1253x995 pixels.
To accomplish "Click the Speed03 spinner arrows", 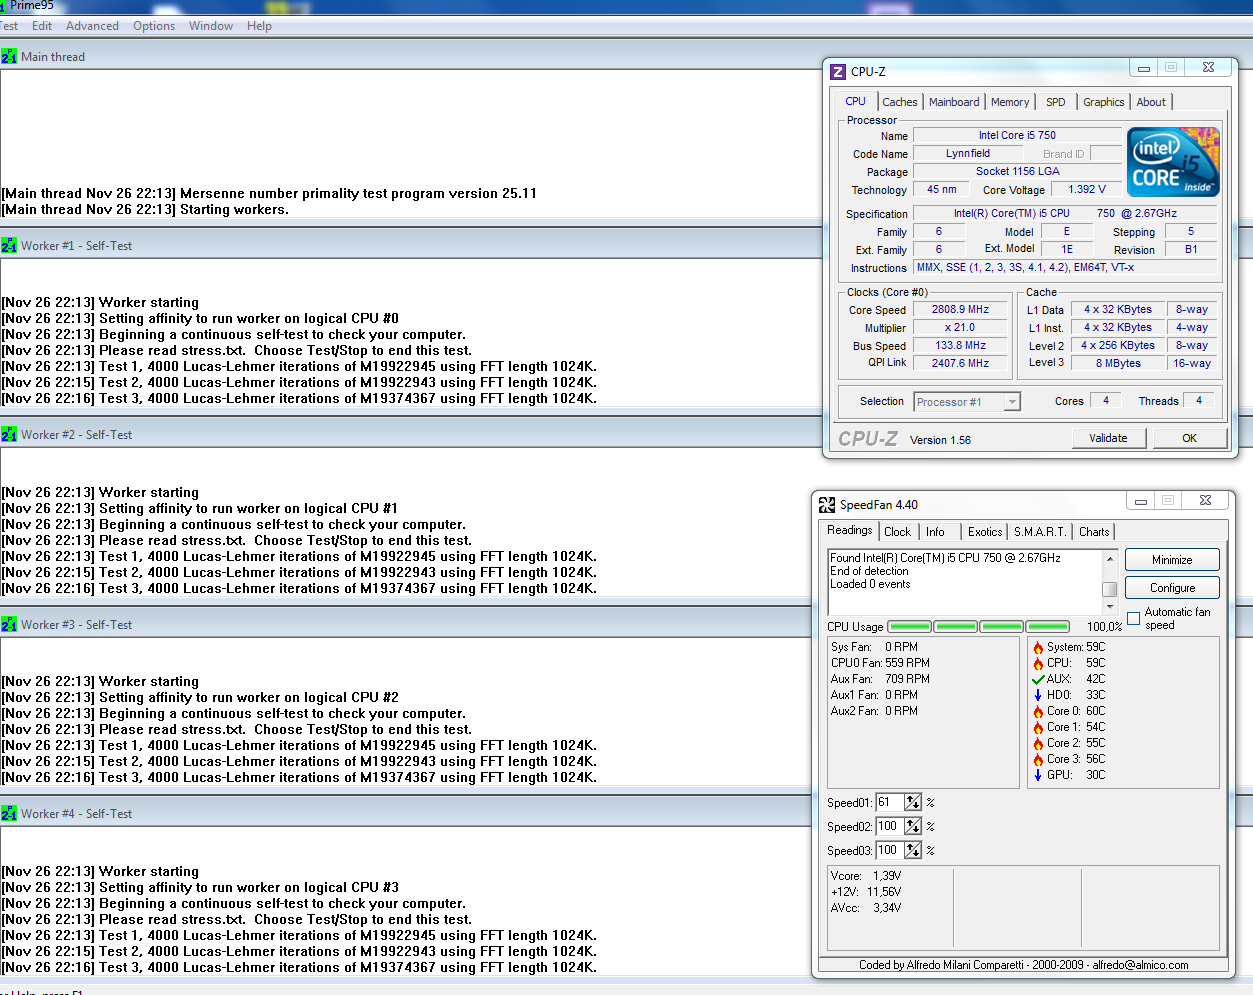I will [913, 851].
